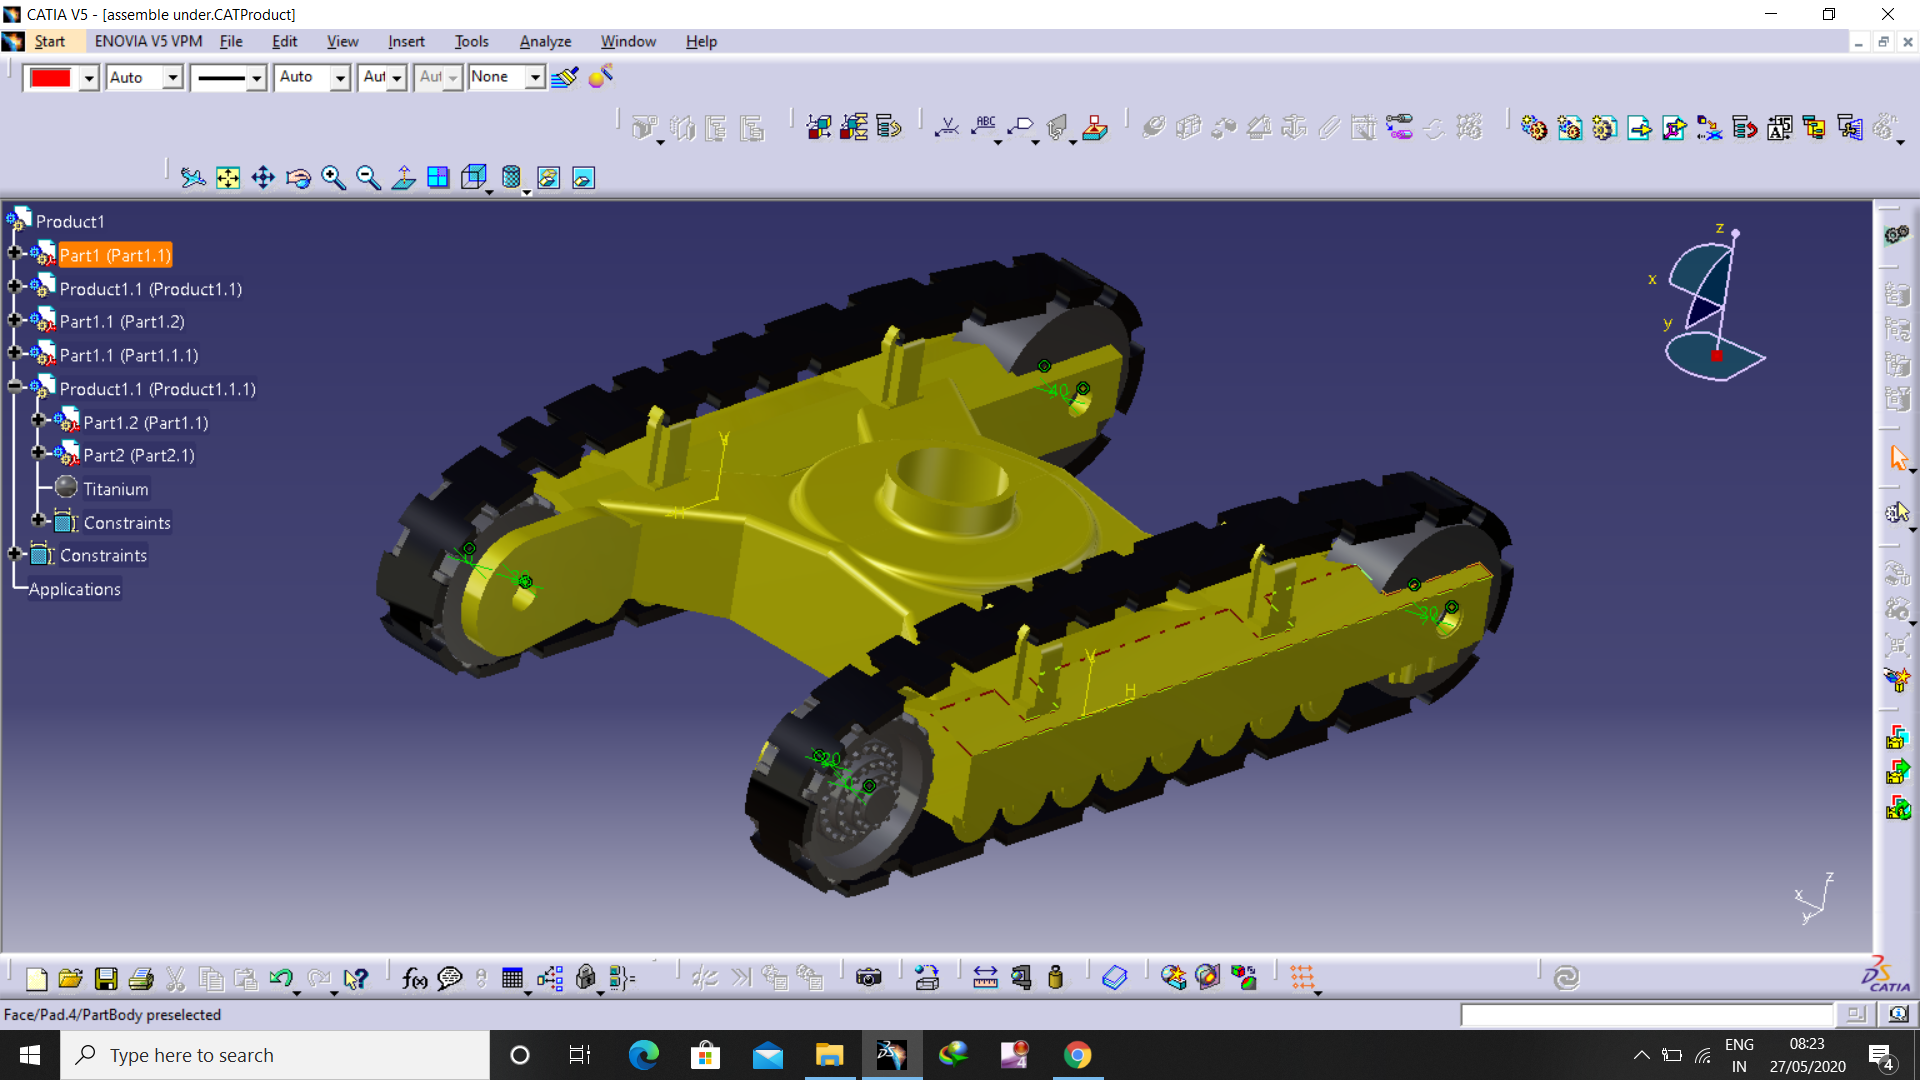Click the Fly Mode airplane icon
The width and height of the screenshot is (1920, 1080).
click(192, 178)
